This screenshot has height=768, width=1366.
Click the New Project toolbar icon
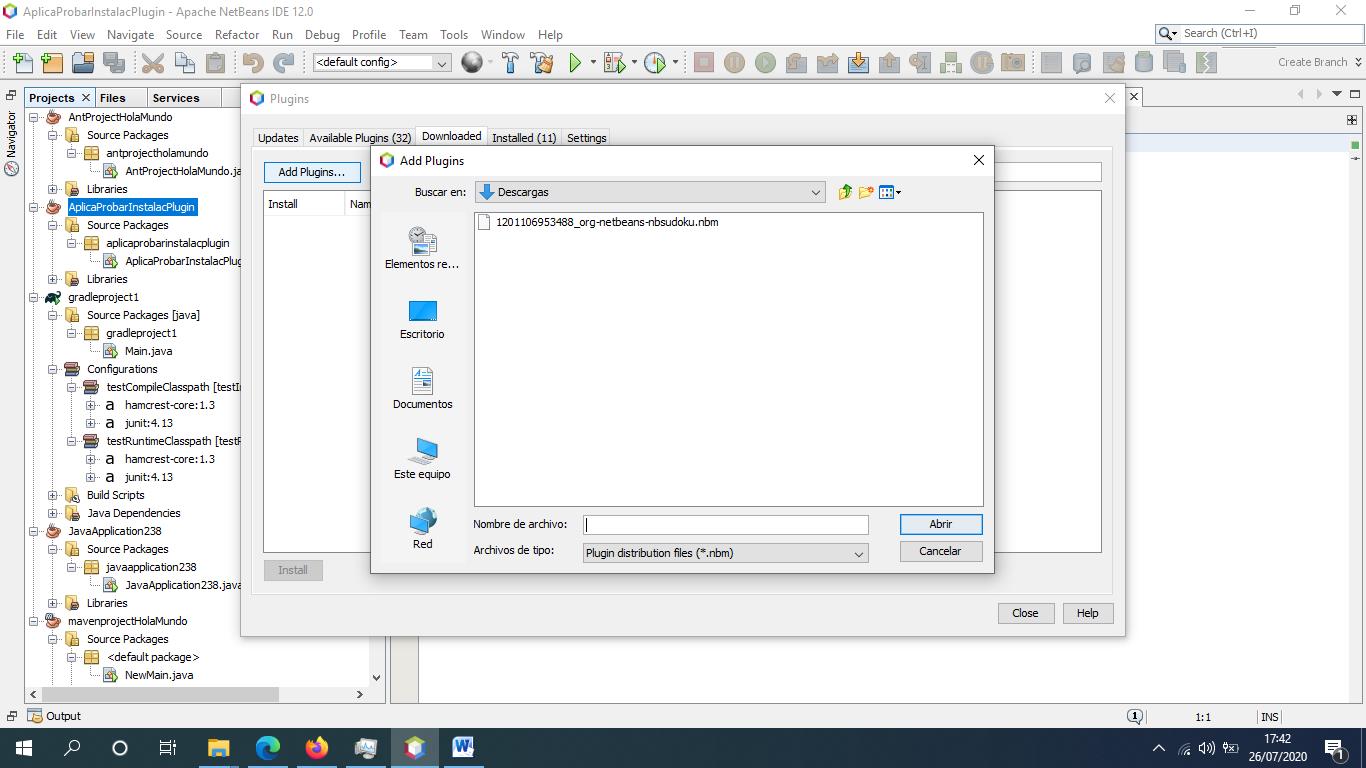[x=52, y=63]
